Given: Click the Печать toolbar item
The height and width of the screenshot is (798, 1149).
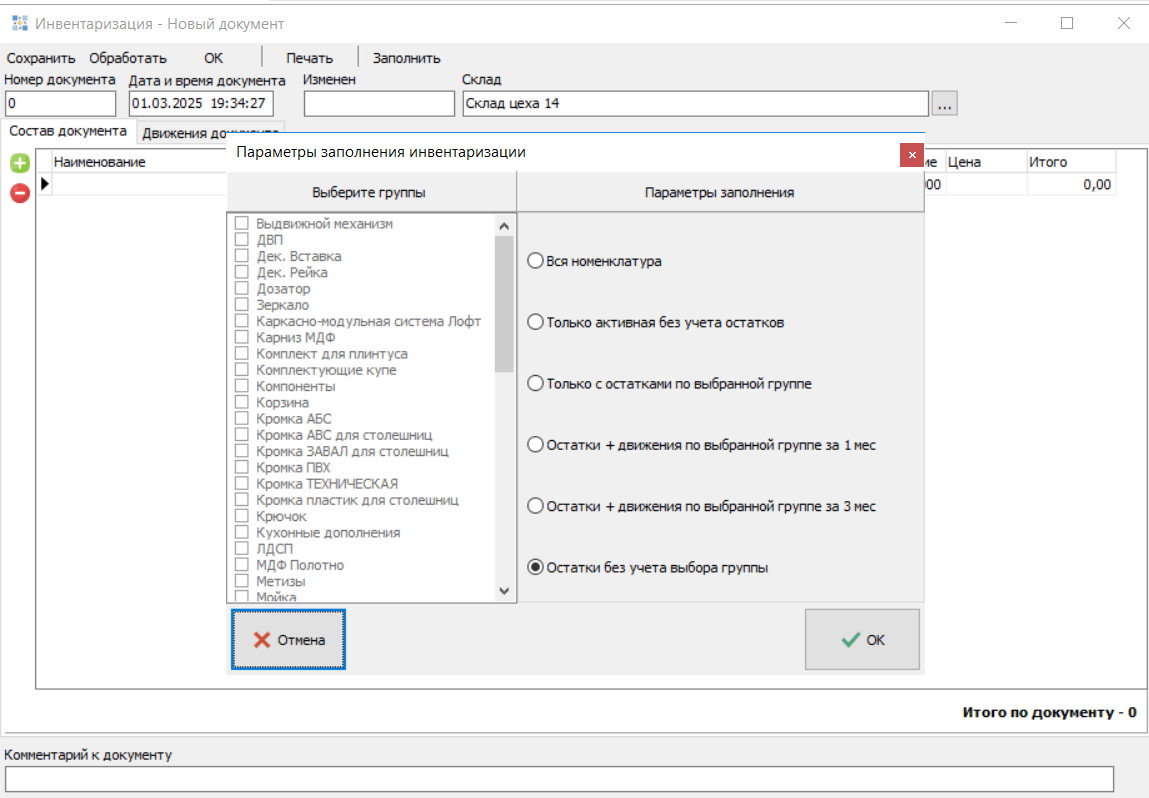Looking at the screenshot, I should coord(309,58).
